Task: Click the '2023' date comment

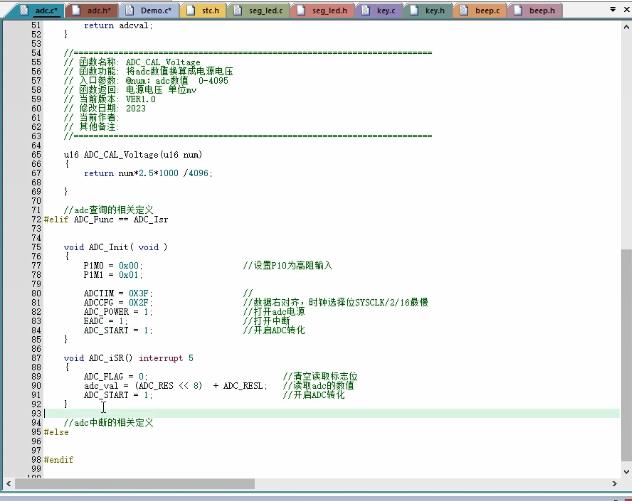Action: [135, 108]
